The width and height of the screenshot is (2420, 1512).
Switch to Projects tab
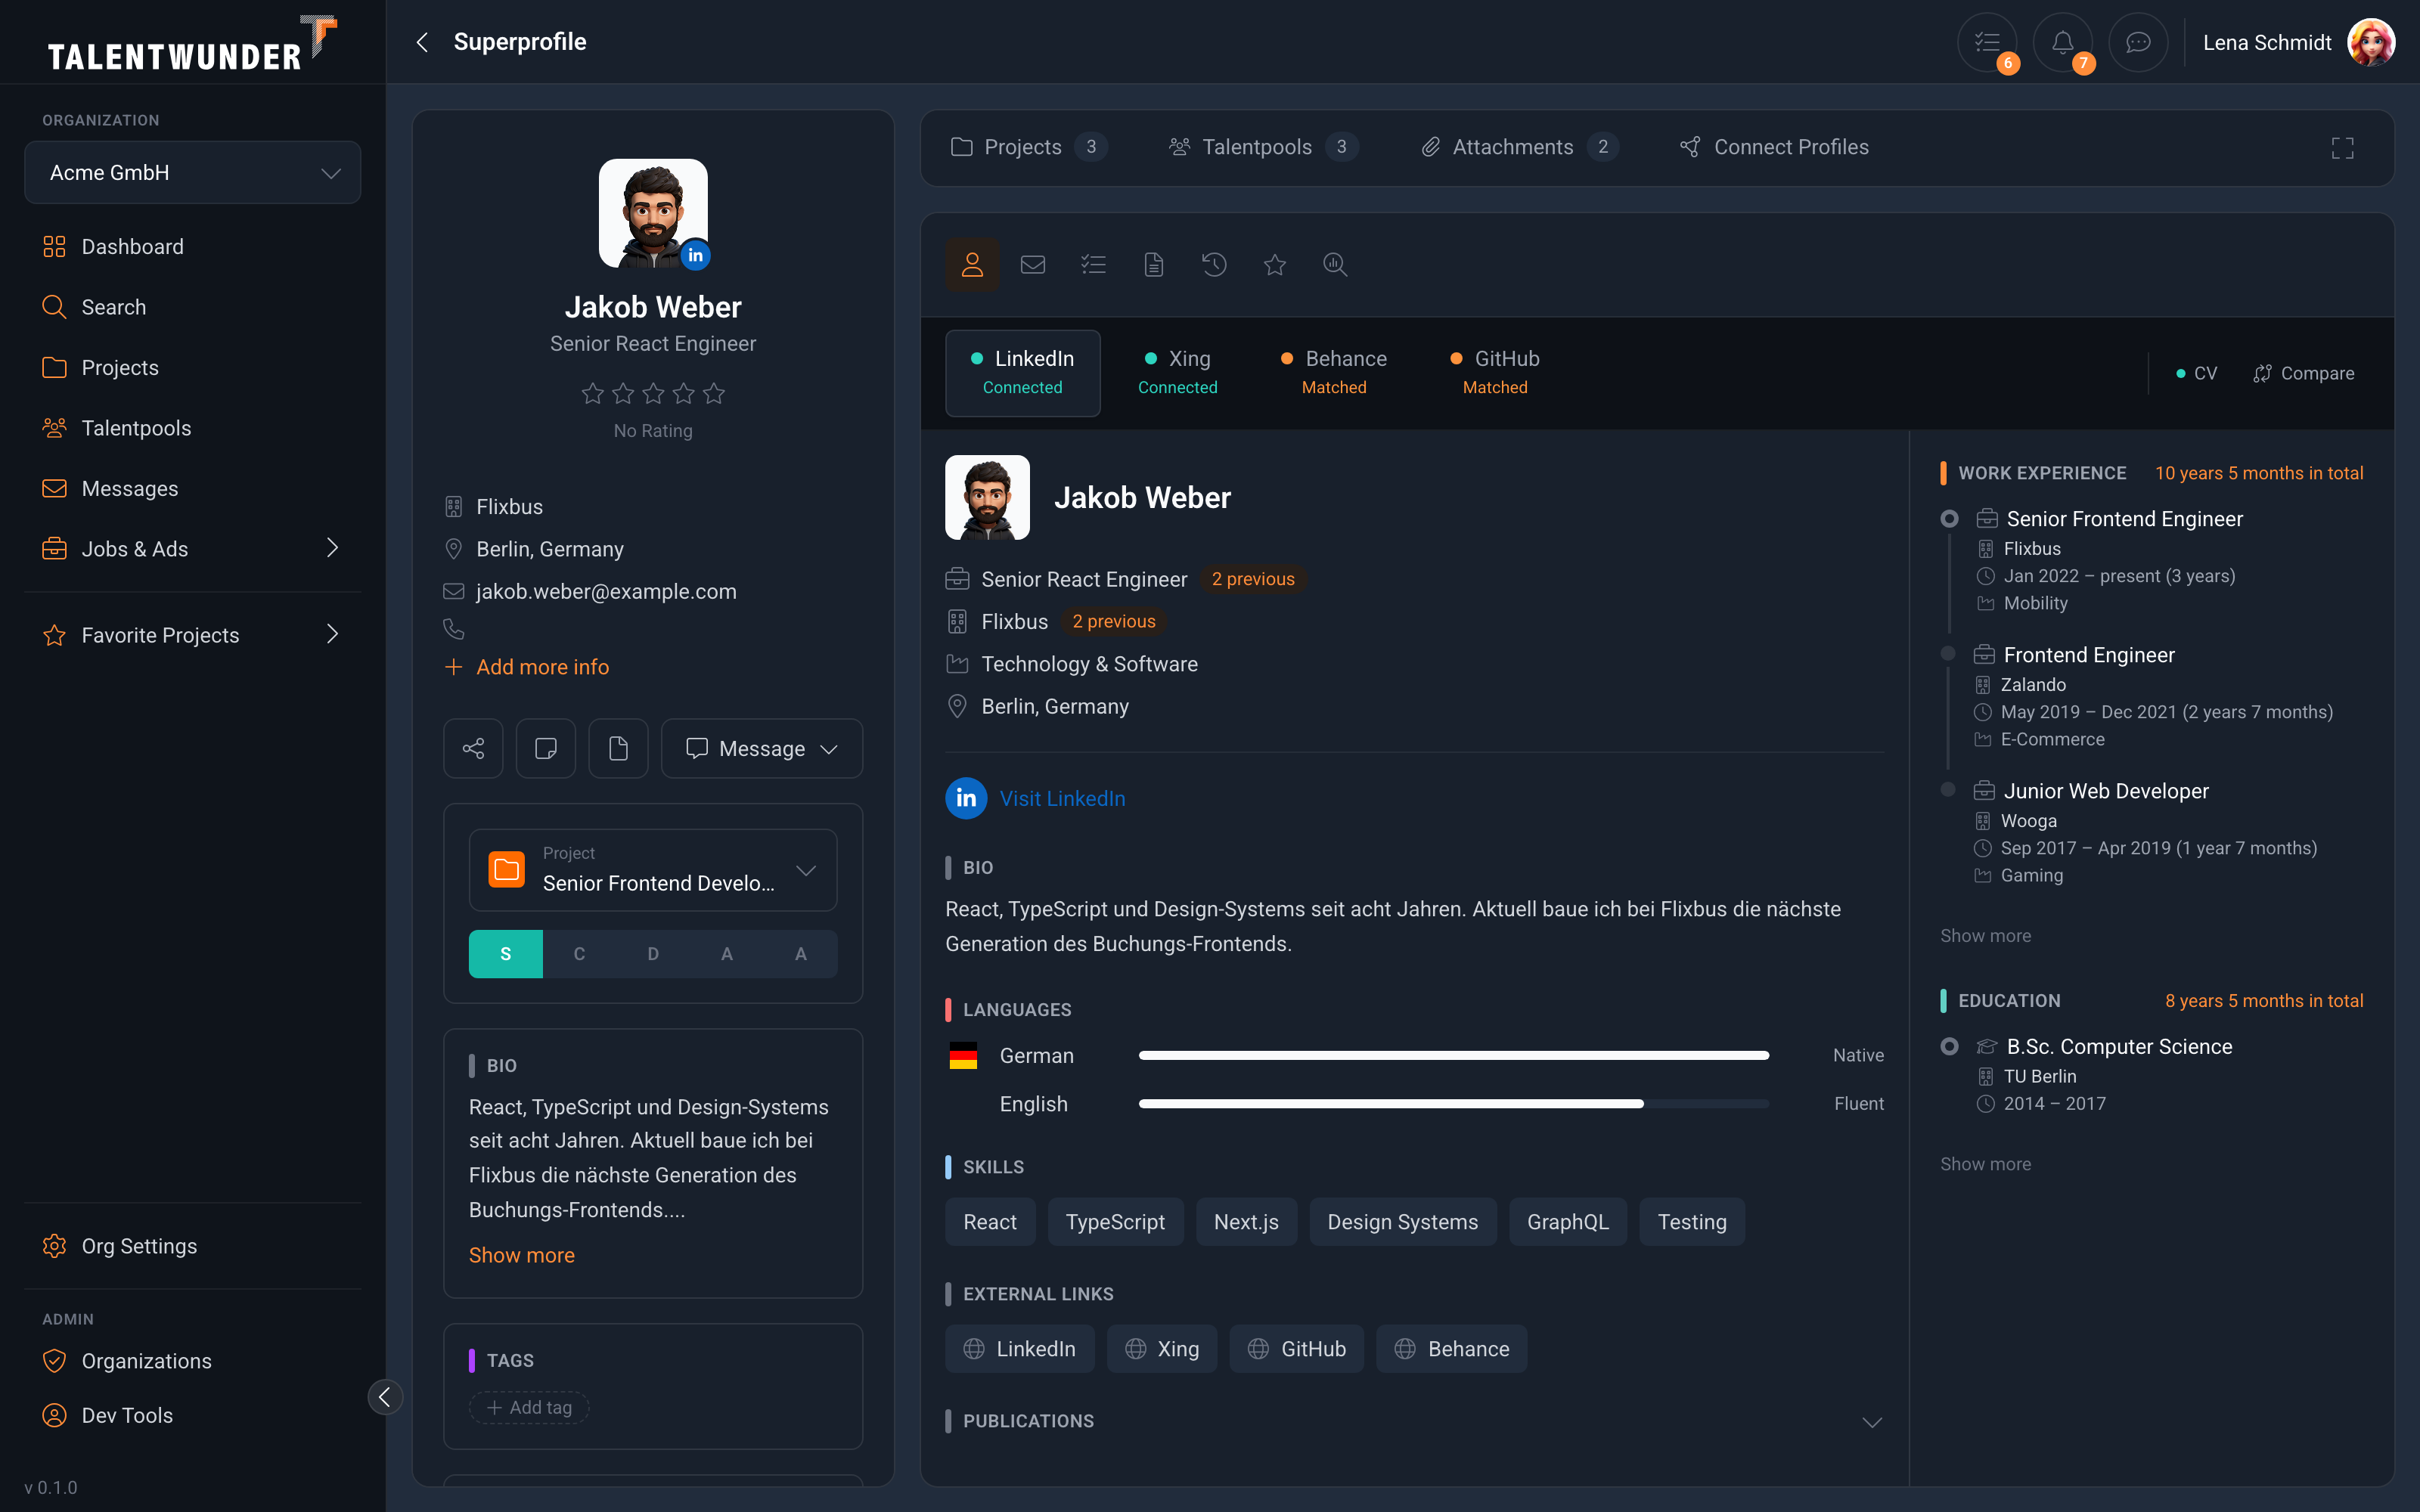(x=1029, y=147)
